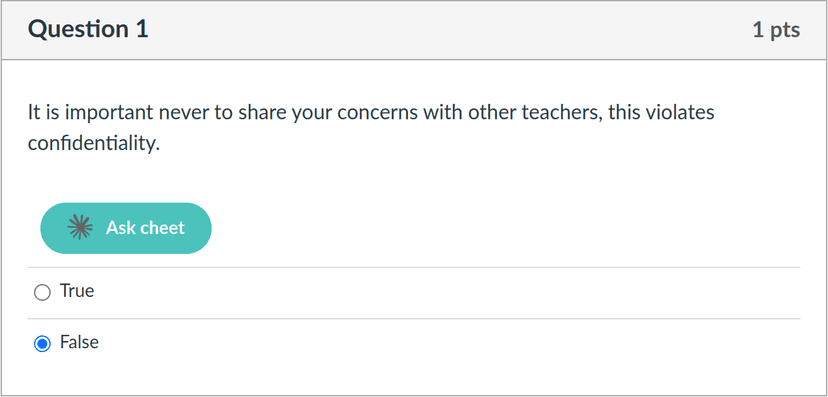This screenshot has height=397, width=828.
Task: Click the gray Question 1 header bar
Action: (414, 30)
